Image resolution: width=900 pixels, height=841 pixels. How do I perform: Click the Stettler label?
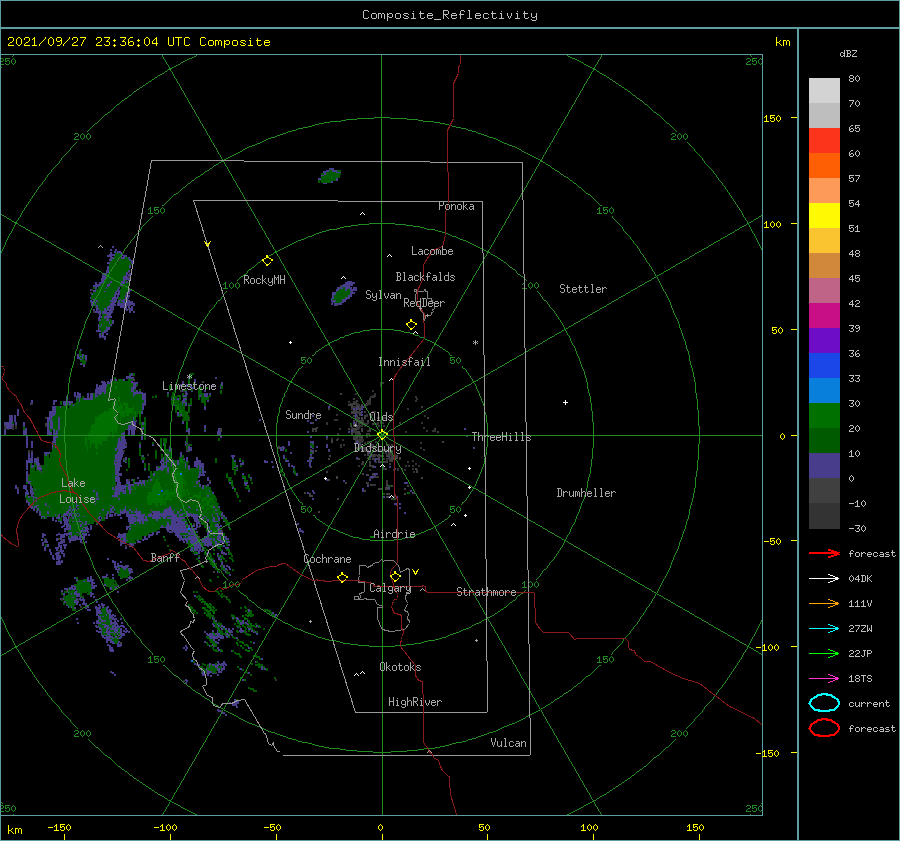point(583,289)
